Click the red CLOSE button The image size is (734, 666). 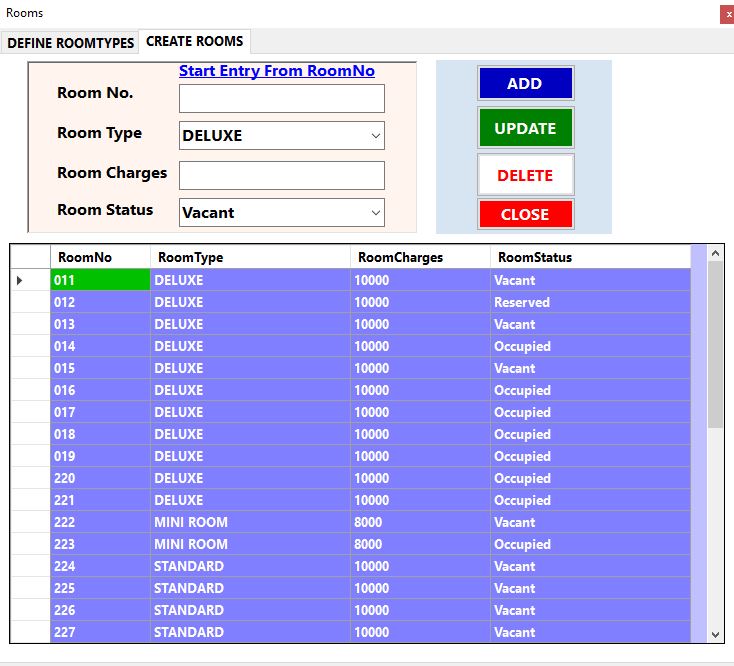525,214
